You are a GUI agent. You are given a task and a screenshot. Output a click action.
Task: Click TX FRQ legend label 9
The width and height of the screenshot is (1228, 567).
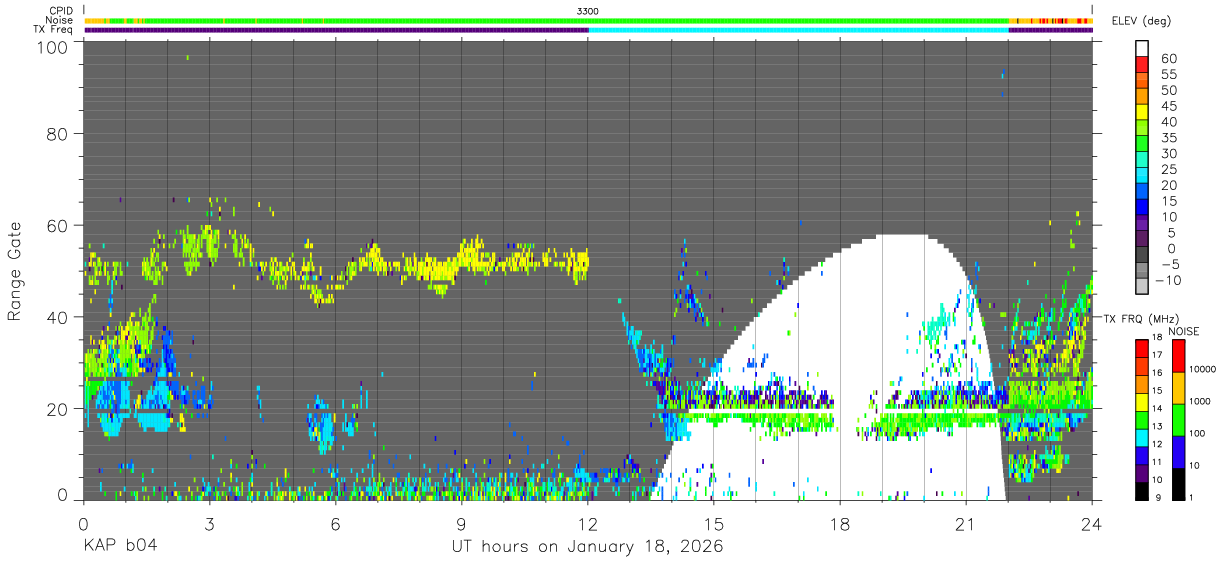pyautogui.click(x=1157, y=498)
